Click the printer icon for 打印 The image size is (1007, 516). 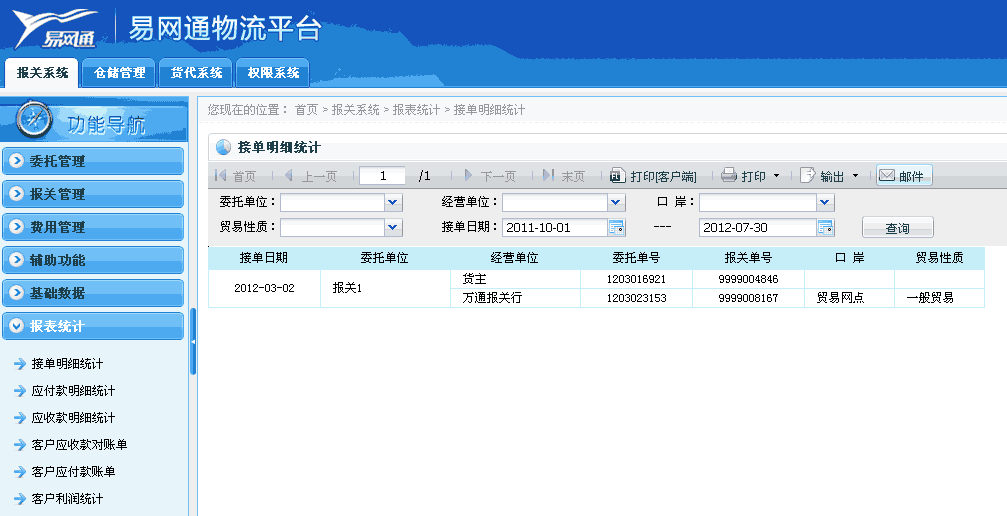click(x=728, y=175)
